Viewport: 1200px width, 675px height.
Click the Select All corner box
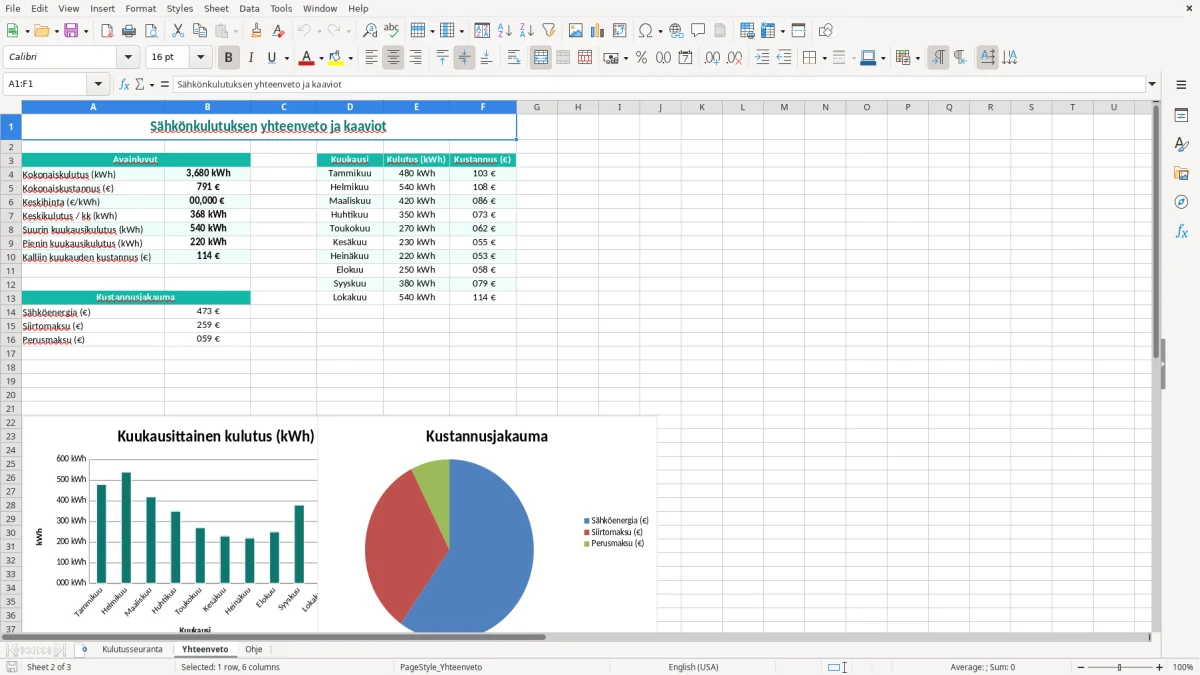(x=10, y=107)
